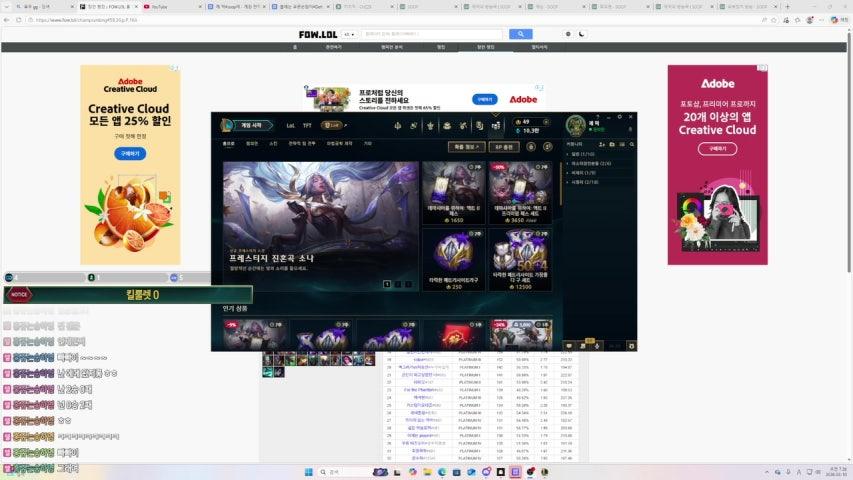Expand the second friend group in the social panel
This screenshot has width=853, height=480.
pos(589,163)
